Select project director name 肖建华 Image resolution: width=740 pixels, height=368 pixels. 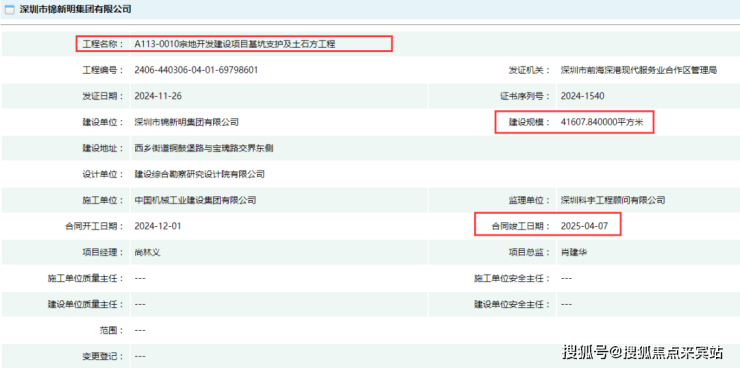574,252
